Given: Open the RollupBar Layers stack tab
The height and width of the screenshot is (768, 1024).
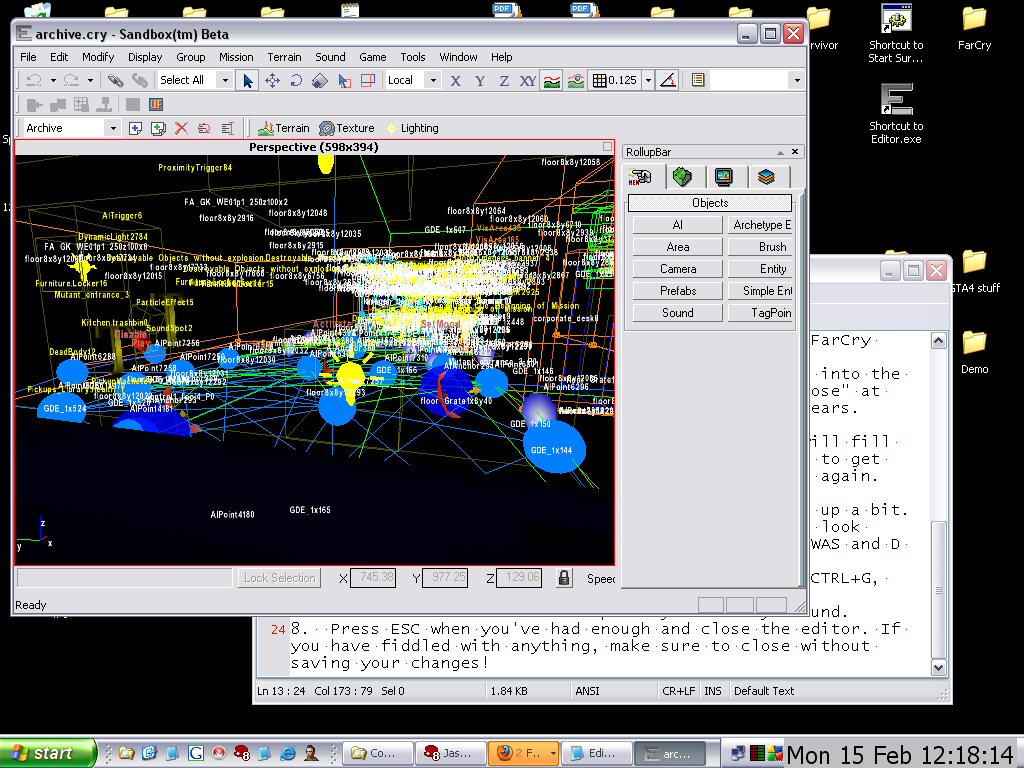Looking at the screenshot, I should [766, 177].
